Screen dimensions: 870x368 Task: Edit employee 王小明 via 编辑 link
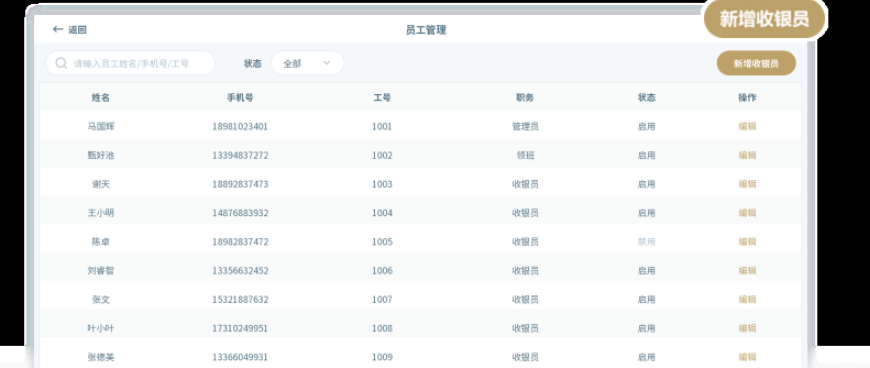(x=747, y=213)
